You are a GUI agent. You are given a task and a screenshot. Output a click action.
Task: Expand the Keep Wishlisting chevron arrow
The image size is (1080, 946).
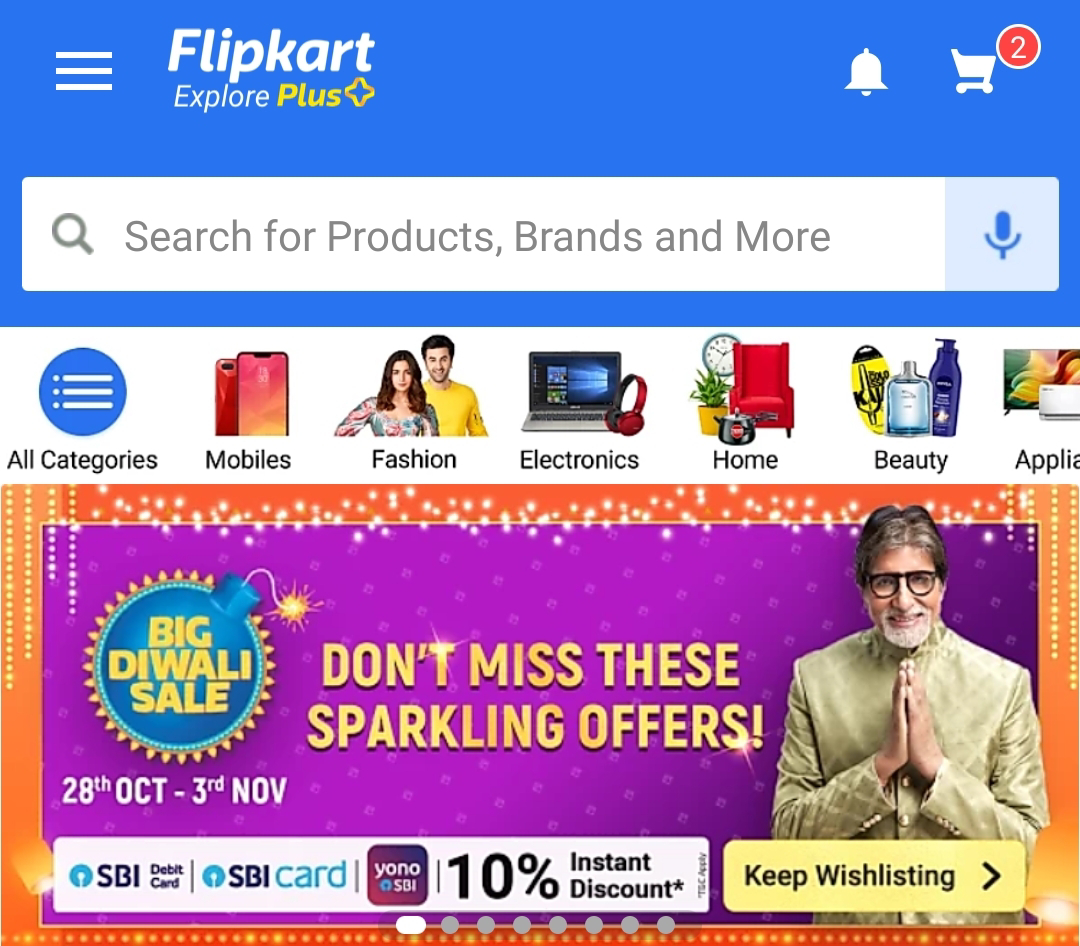click(991, 876)
